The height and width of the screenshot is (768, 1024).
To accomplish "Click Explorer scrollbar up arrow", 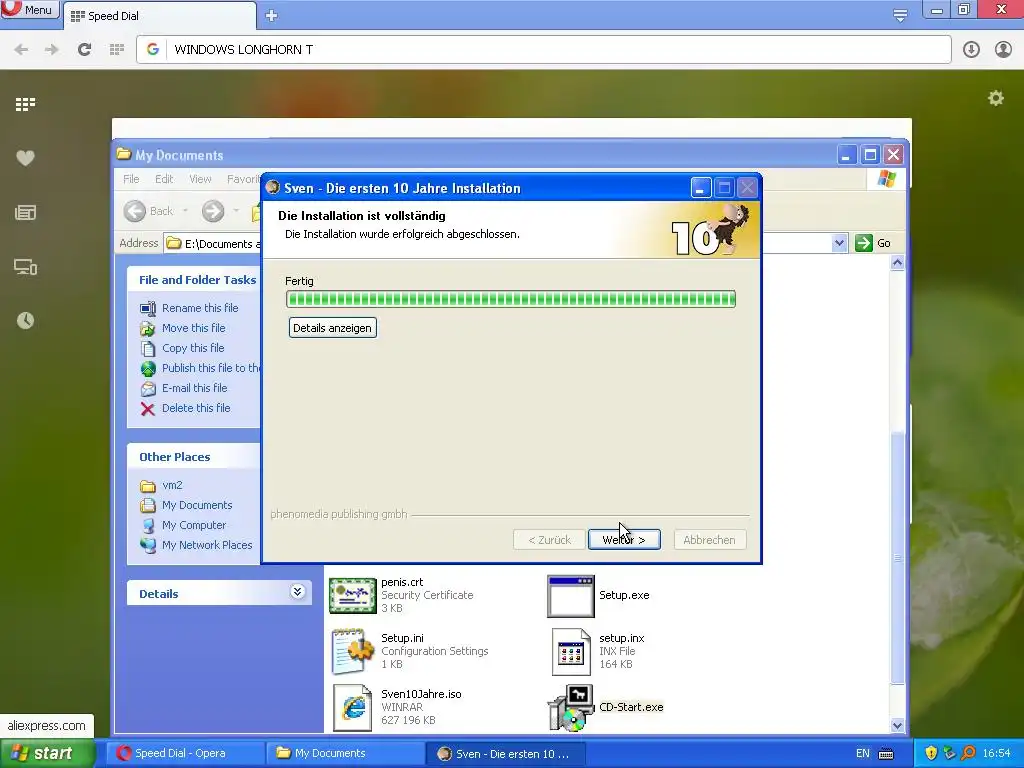I will tap(897, 263).
